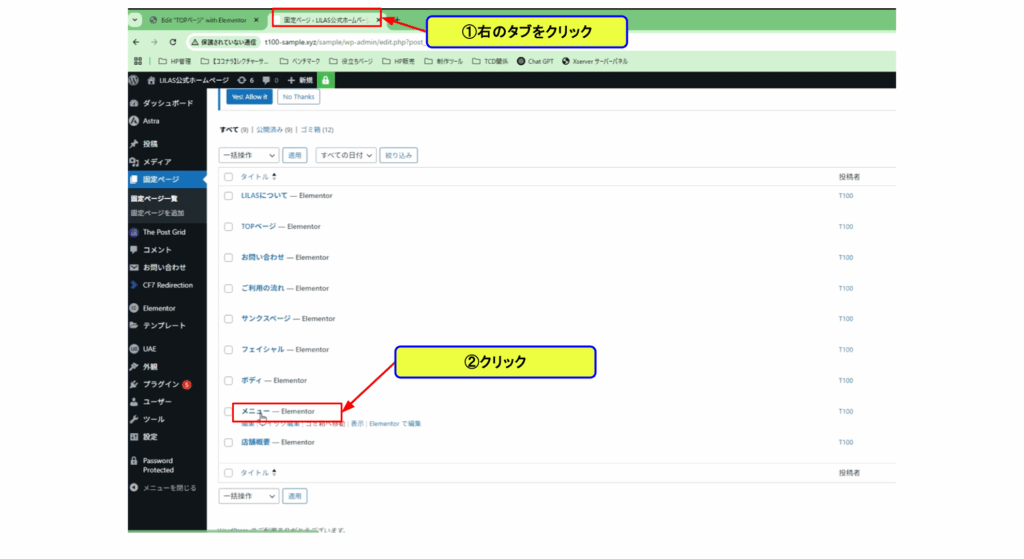Show the ゴミ箱 (12) pages
The image size is (1024, 559).
pyautogui.click(x=317, y=130)
